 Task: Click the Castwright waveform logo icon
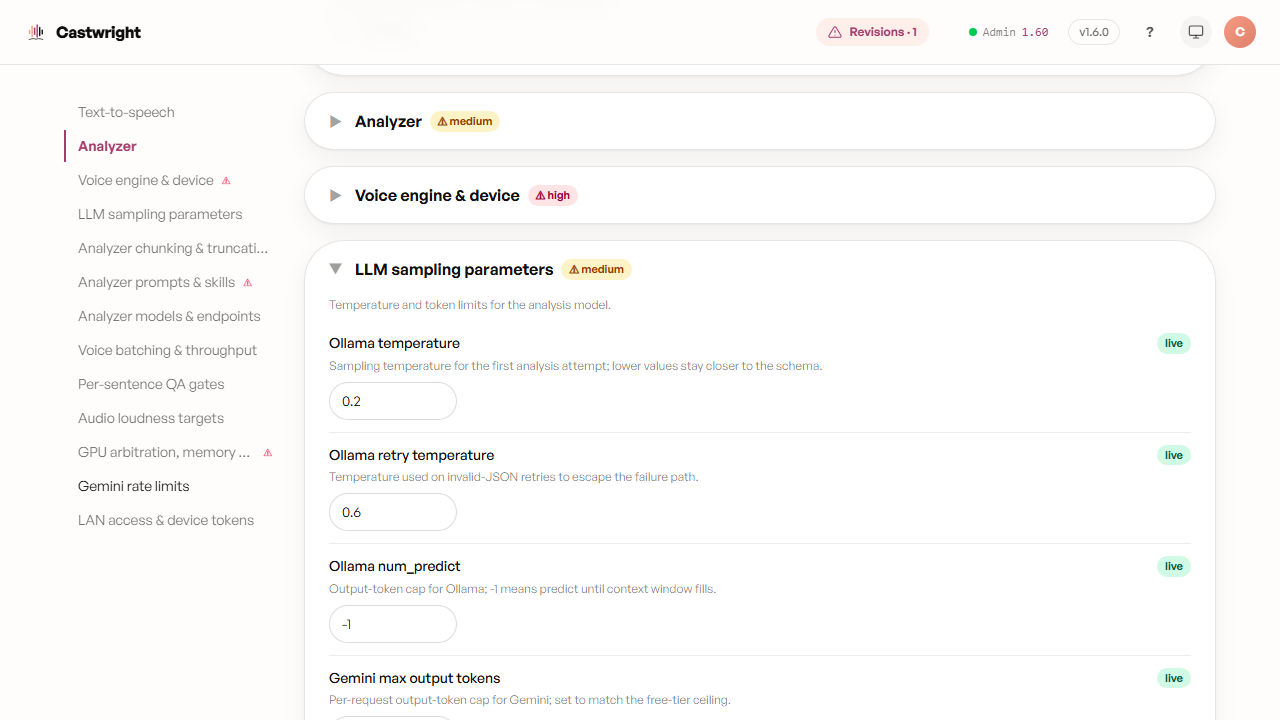click(x=37, y=32)
